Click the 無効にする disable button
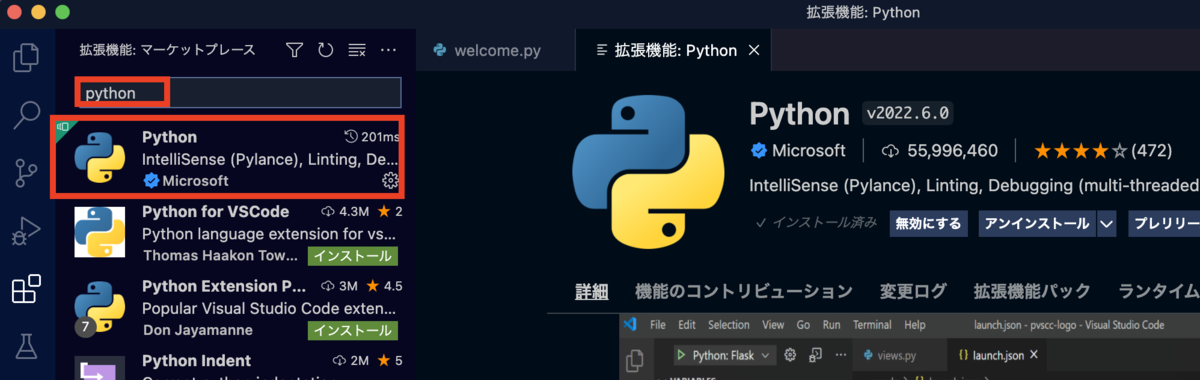 point(929,223)
